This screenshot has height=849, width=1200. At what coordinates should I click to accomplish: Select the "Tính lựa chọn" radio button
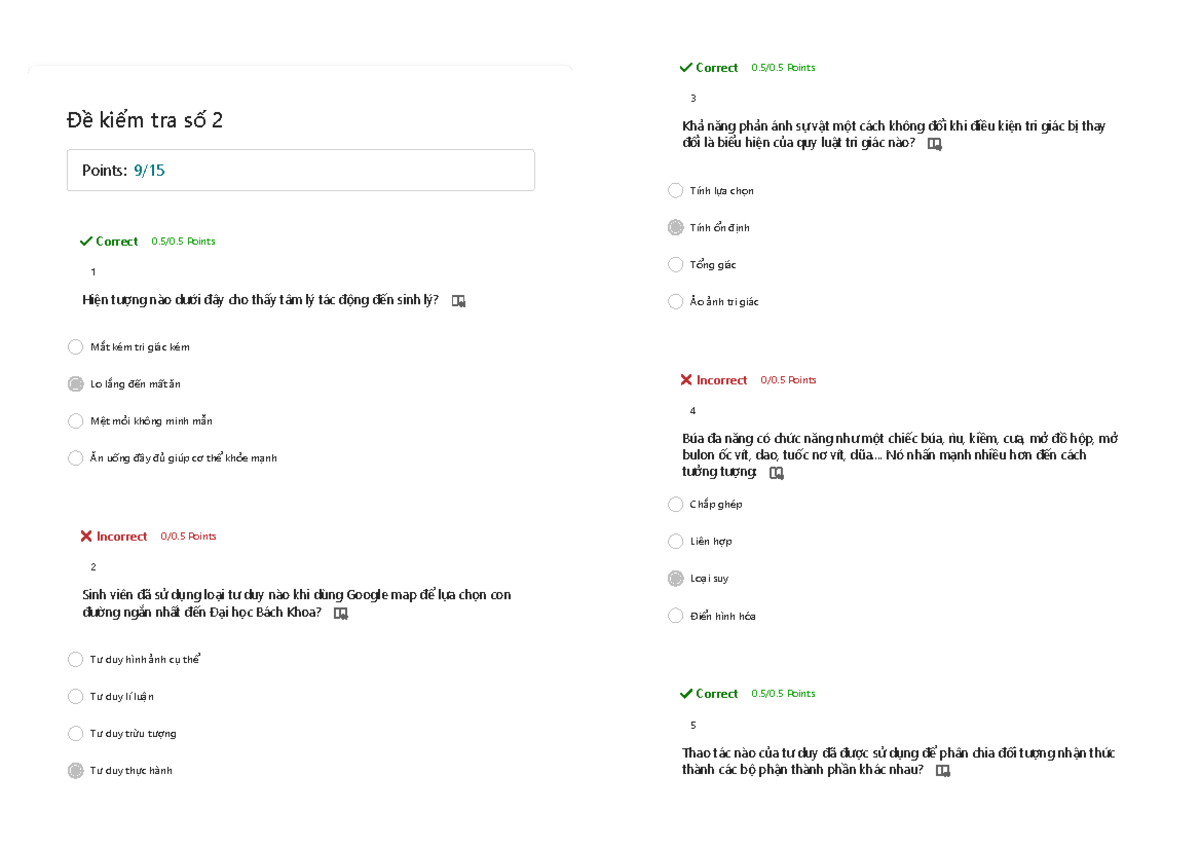676,191
